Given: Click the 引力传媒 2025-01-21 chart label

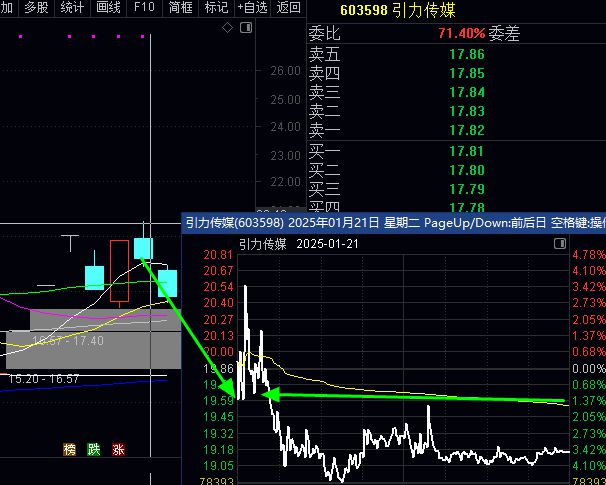Looking at the screenshot, I should pyautogui.click(x=298, y=244).
